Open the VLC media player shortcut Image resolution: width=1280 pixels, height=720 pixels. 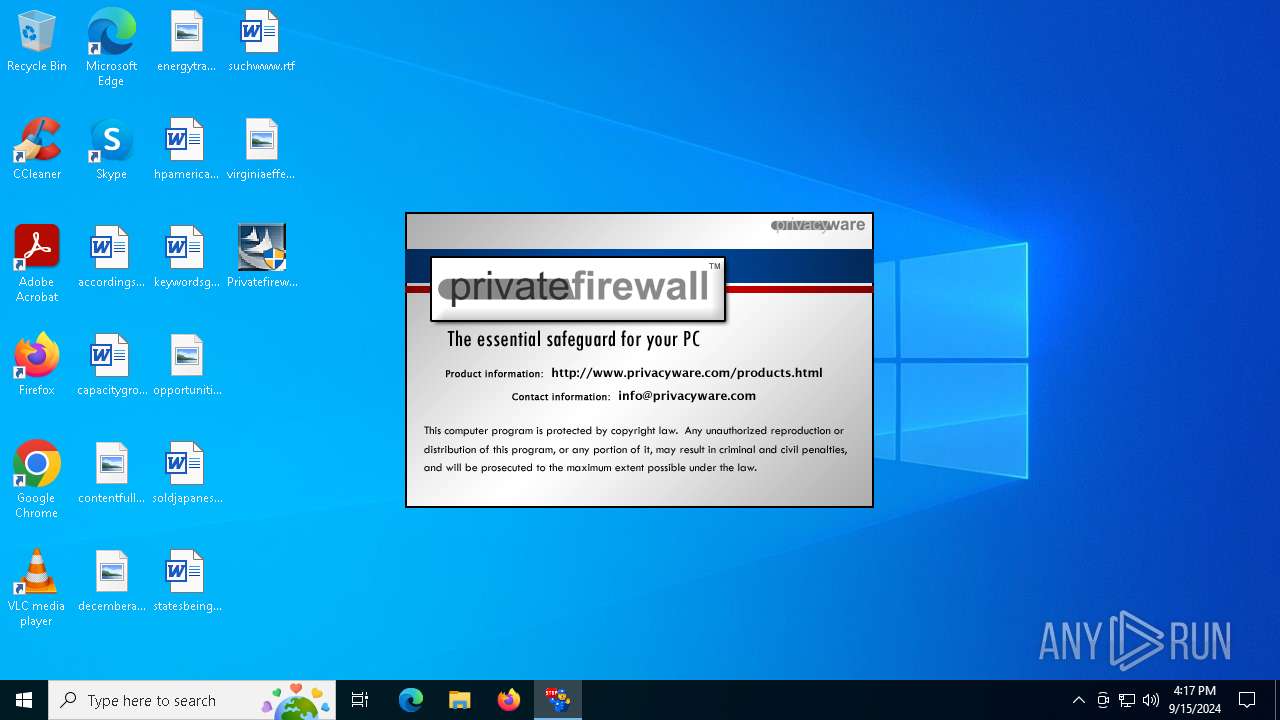[x=37, y=588]
